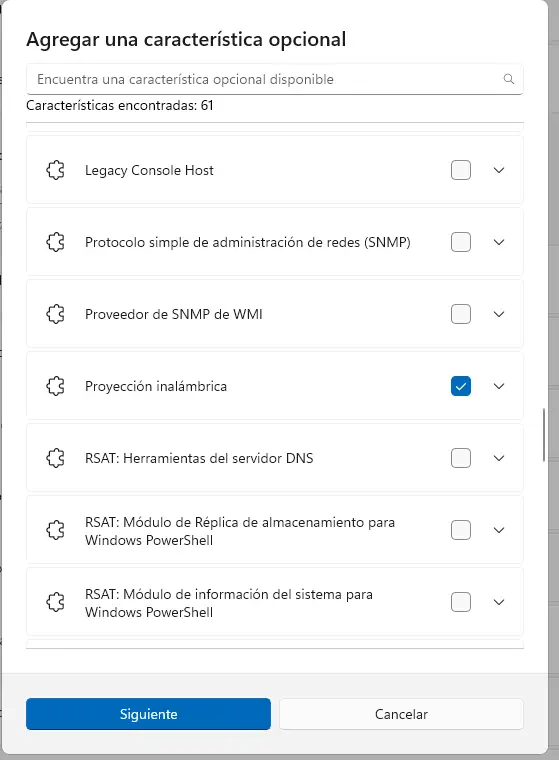559x760 pixels.
Task: Click the Legacy Console Host feature icon
Action: [56, 170]
